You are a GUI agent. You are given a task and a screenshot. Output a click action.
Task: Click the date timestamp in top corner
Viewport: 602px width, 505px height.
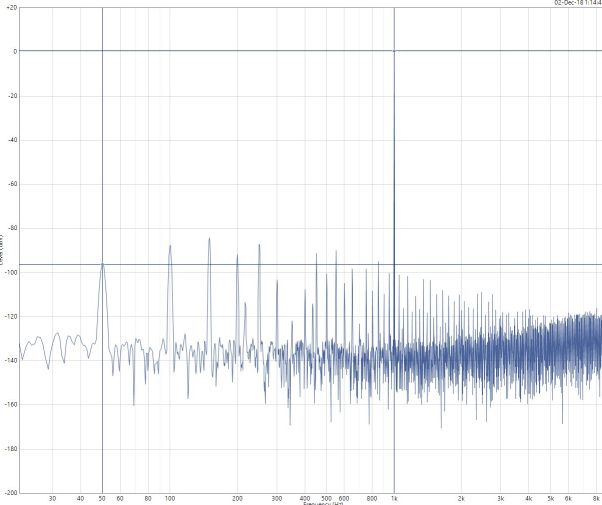(x=578, y=3)
